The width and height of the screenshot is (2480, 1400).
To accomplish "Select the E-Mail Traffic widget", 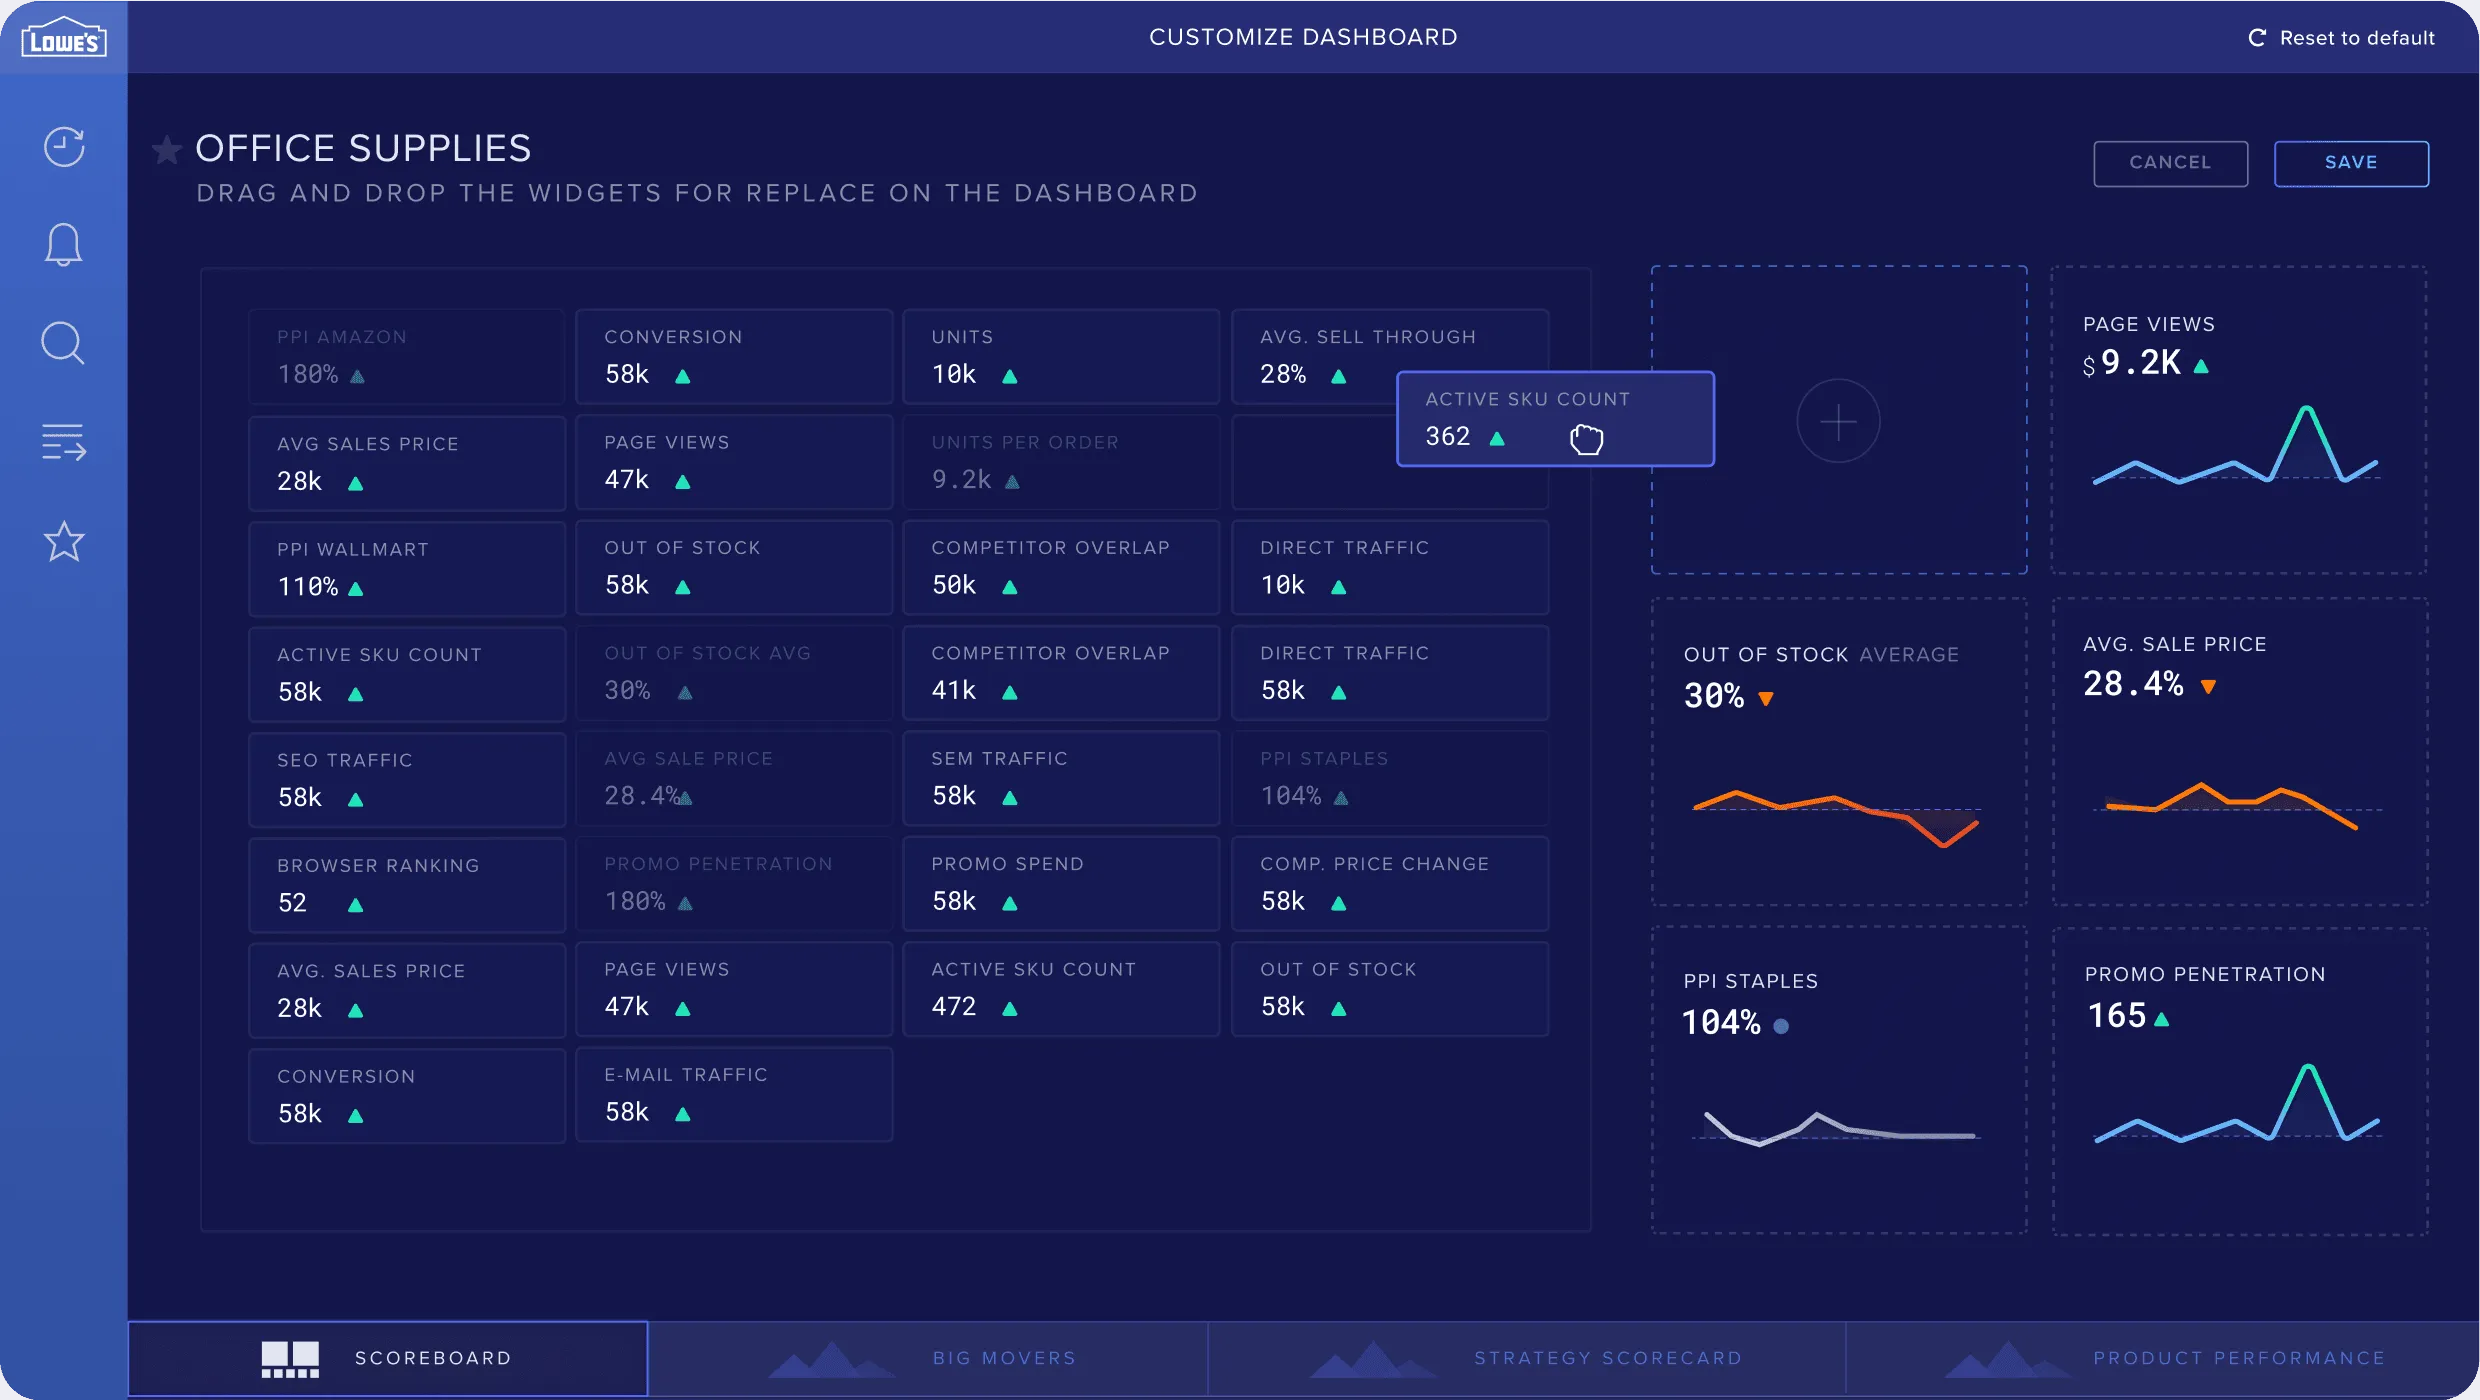I will (x=734, y=1095).
